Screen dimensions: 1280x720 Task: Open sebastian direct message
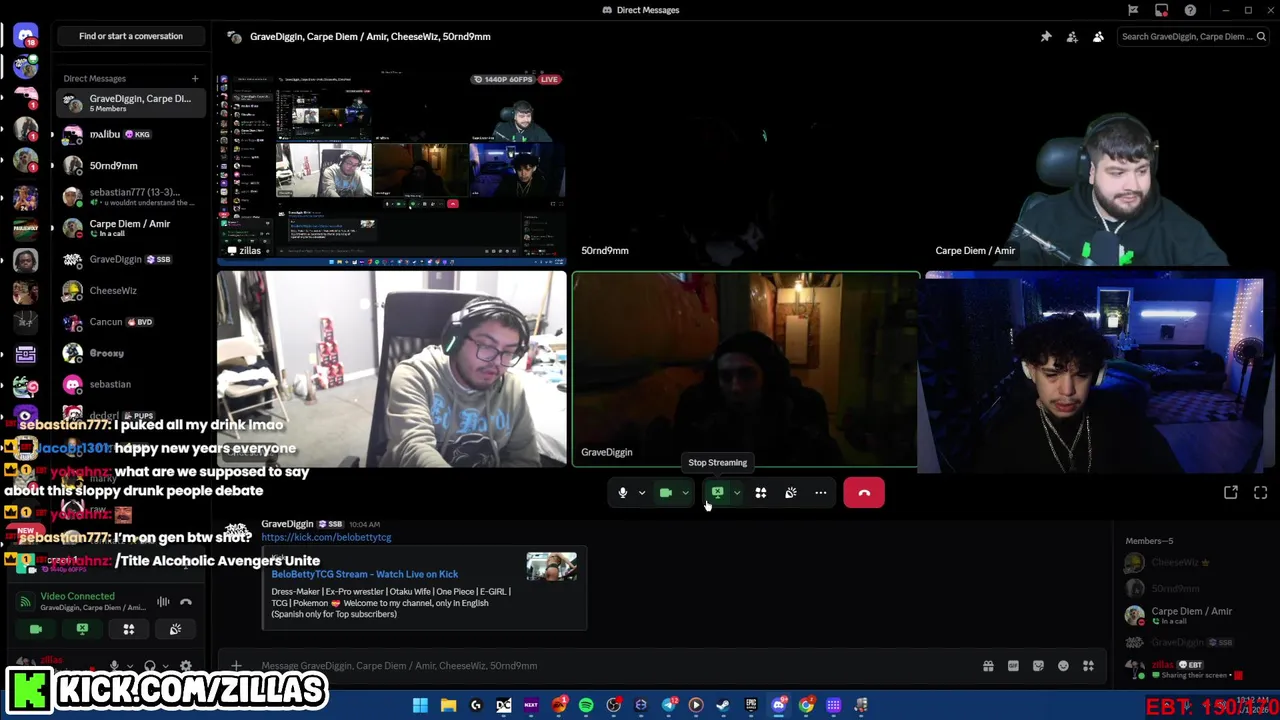tap(131, 384)
